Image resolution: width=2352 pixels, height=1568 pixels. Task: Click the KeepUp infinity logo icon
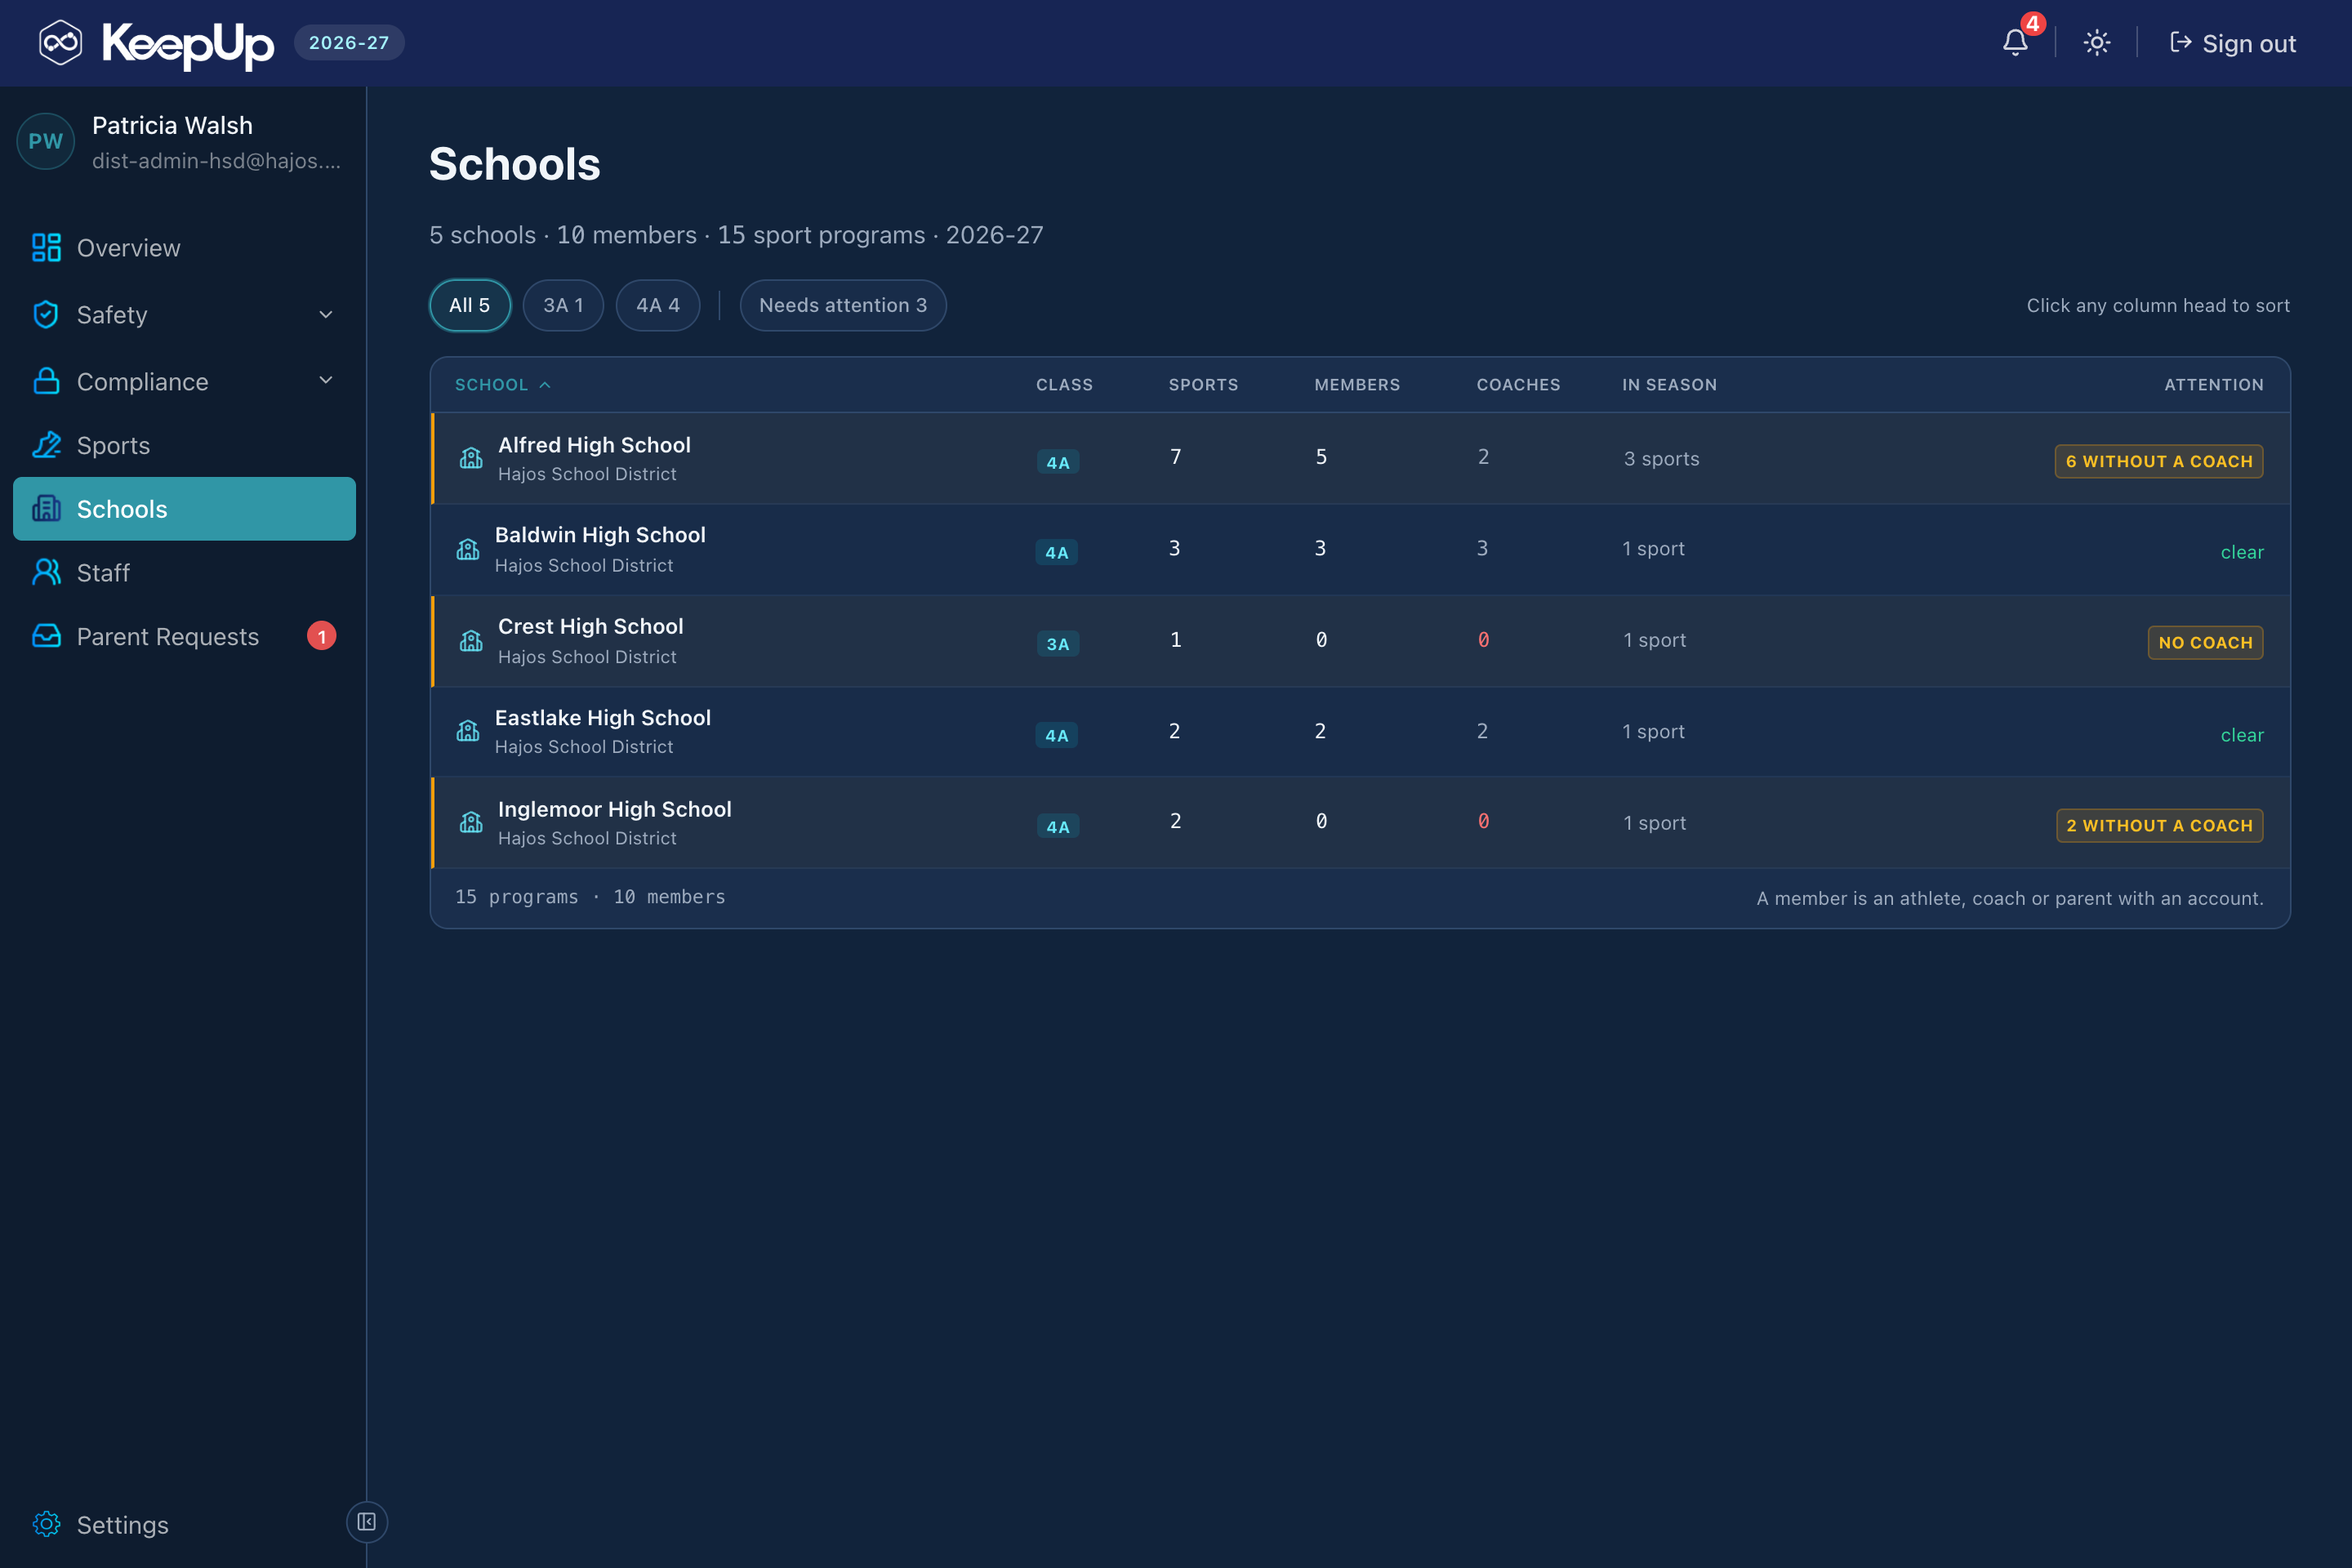(x=60, y=43)
